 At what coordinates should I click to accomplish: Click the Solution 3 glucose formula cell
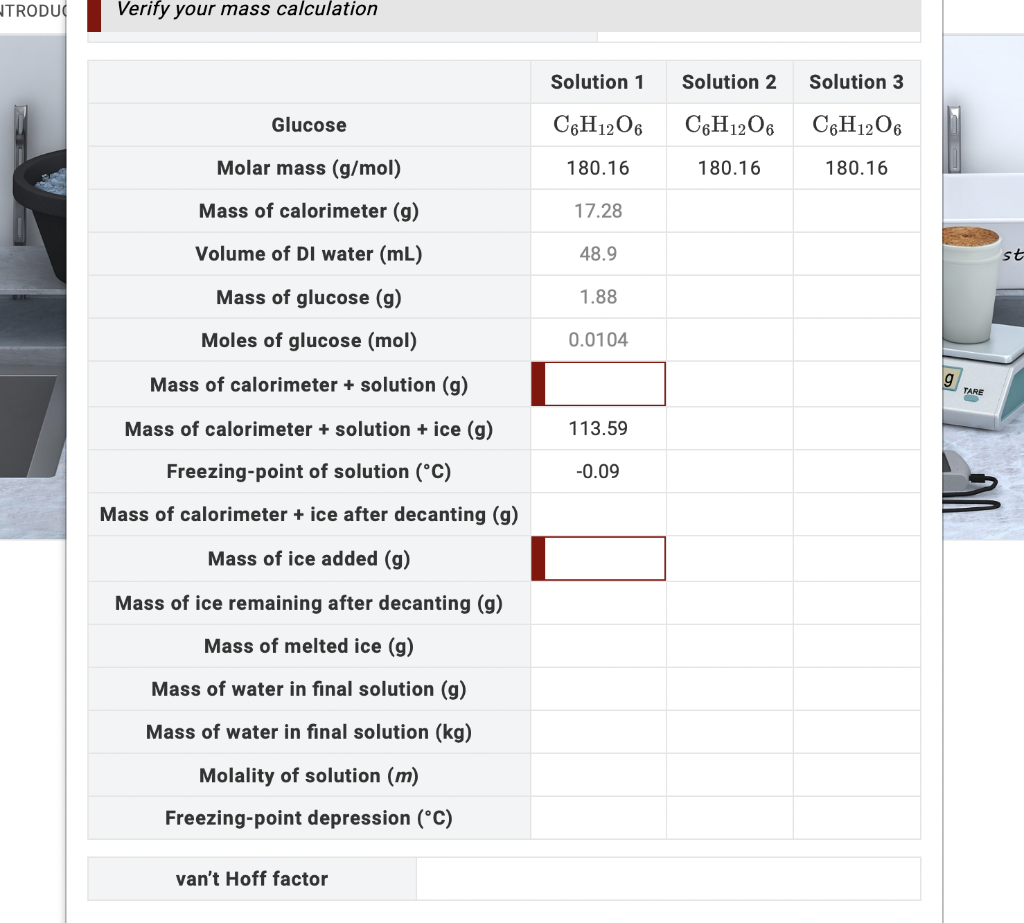click(x=857, y=125)
